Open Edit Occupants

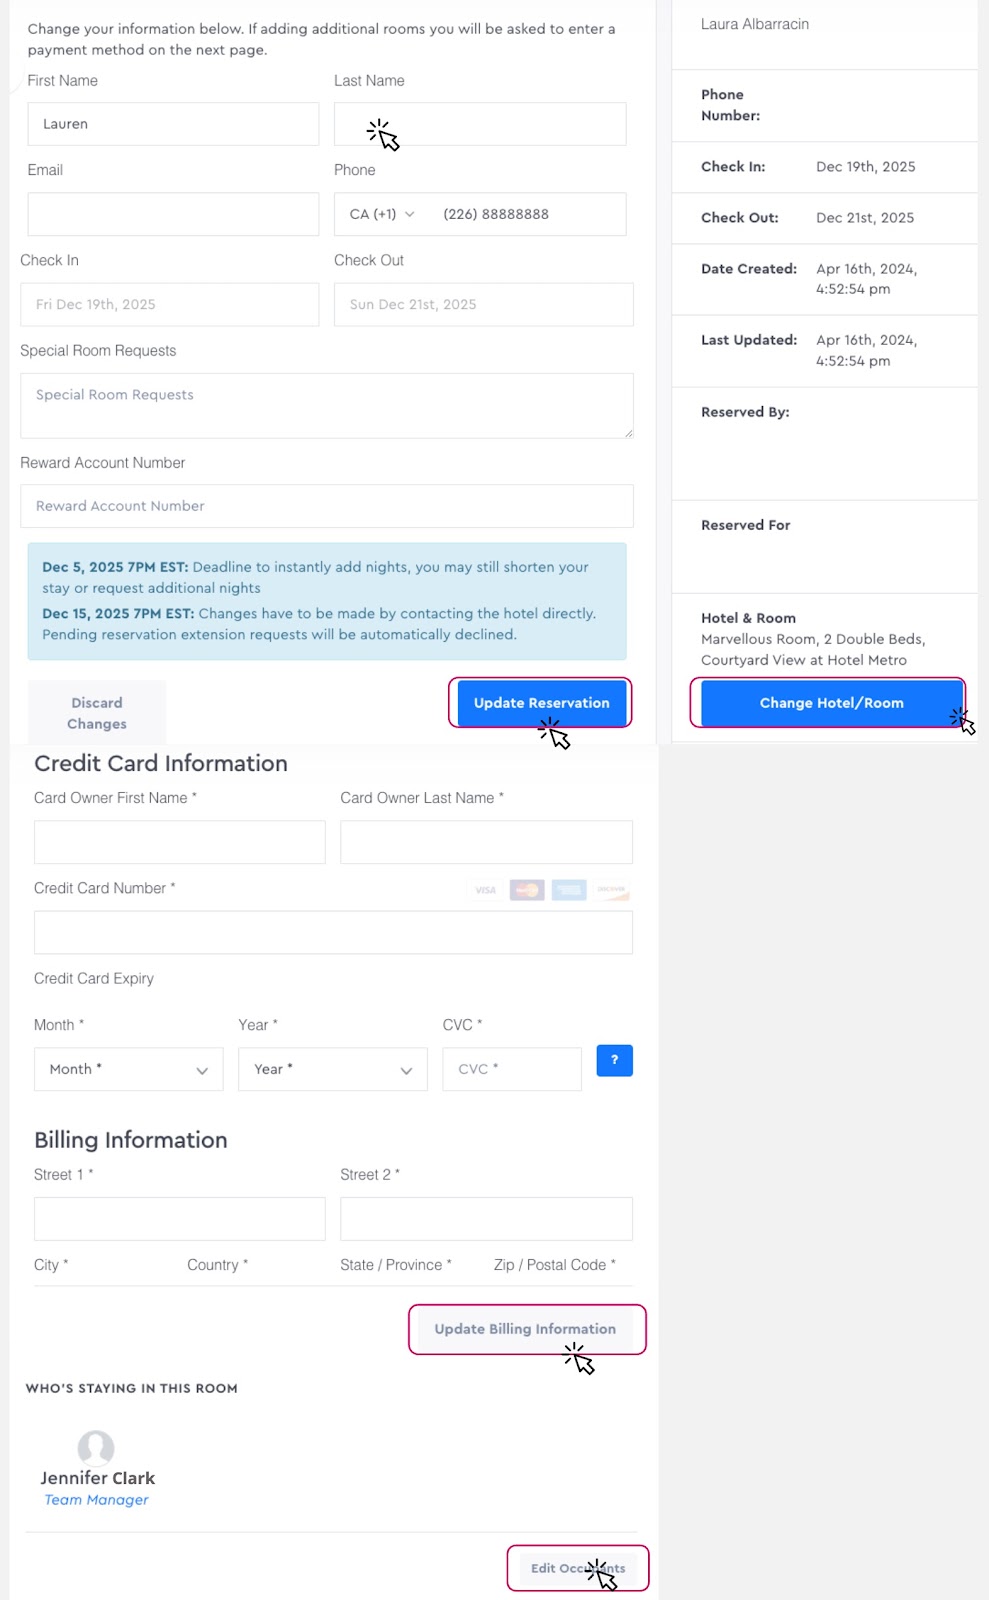[577, 1568]
